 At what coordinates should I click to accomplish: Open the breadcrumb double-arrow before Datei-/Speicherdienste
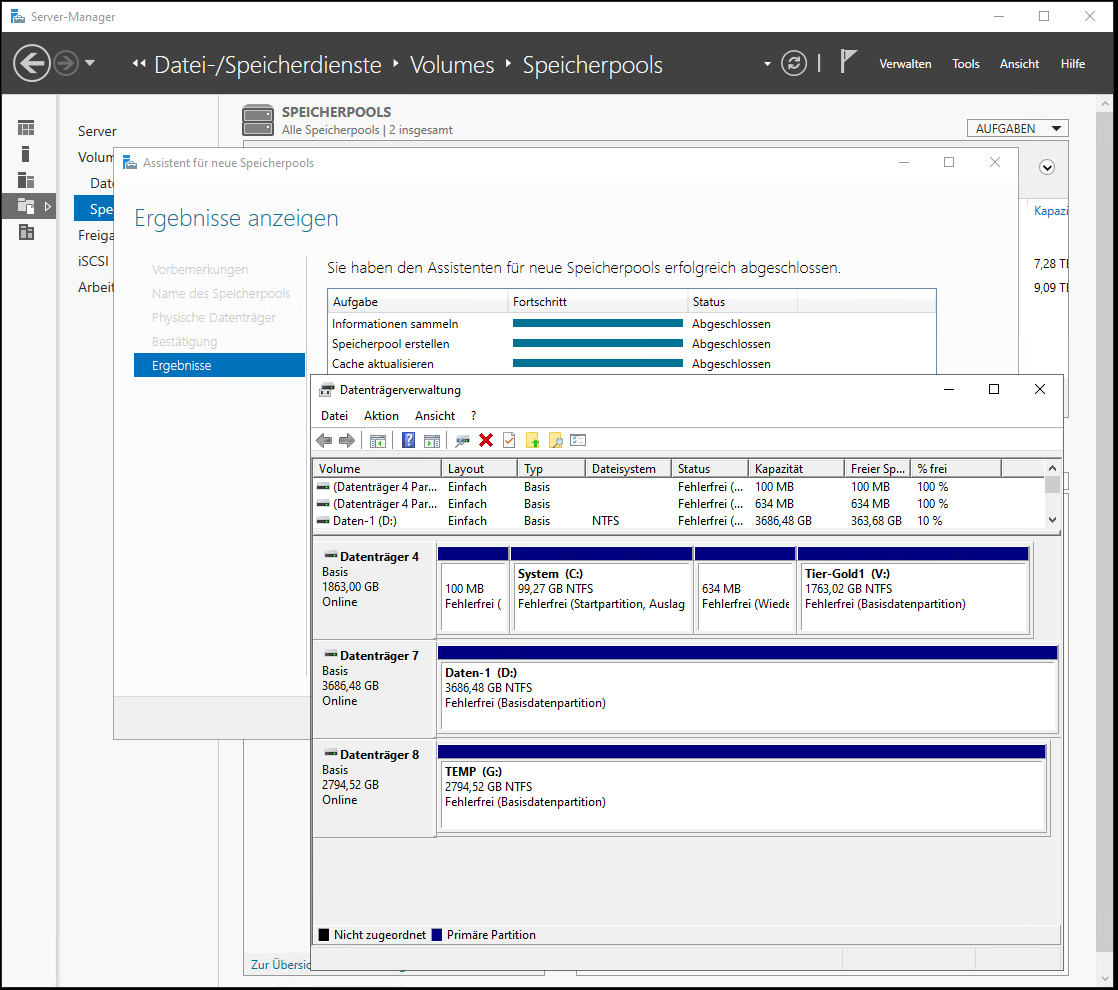[x=139, y=64]
